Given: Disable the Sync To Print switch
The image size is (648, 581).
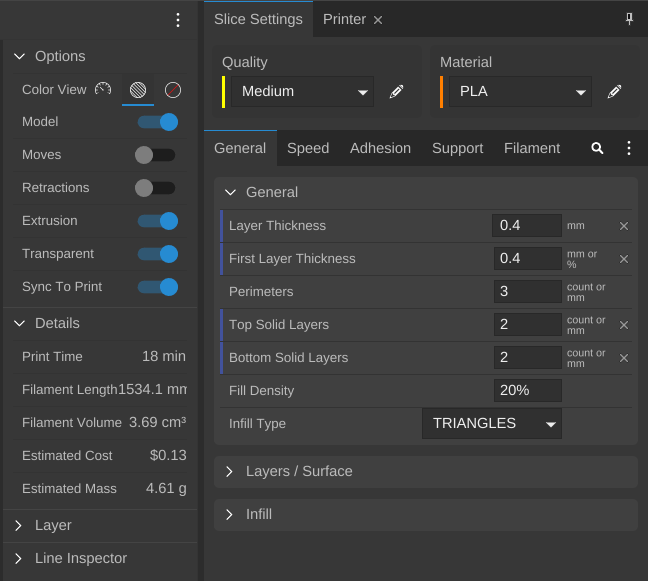Looking at the screenshot, I should [157, 287].
